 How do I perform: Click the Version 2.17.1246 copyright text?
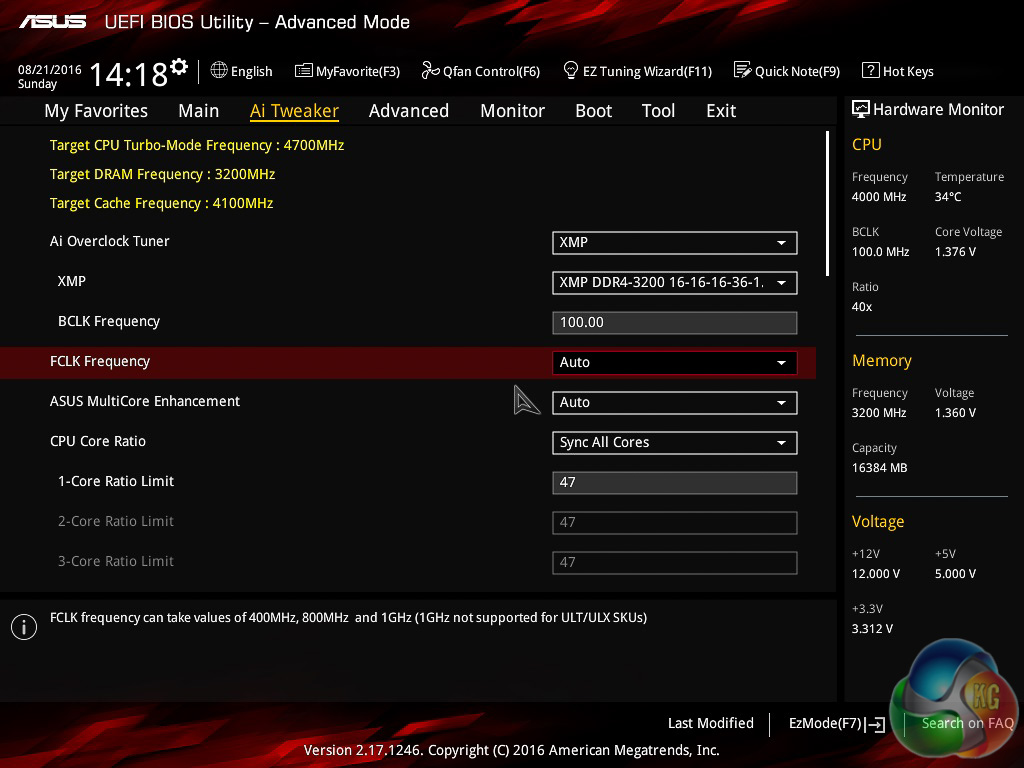tap(511, 750)
